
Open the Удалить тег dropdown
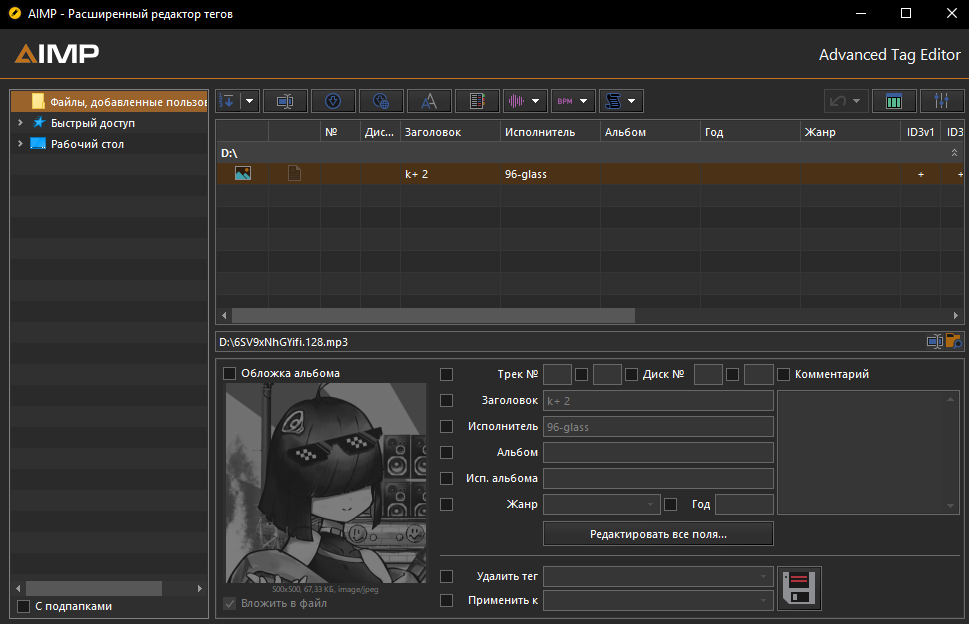658,576
